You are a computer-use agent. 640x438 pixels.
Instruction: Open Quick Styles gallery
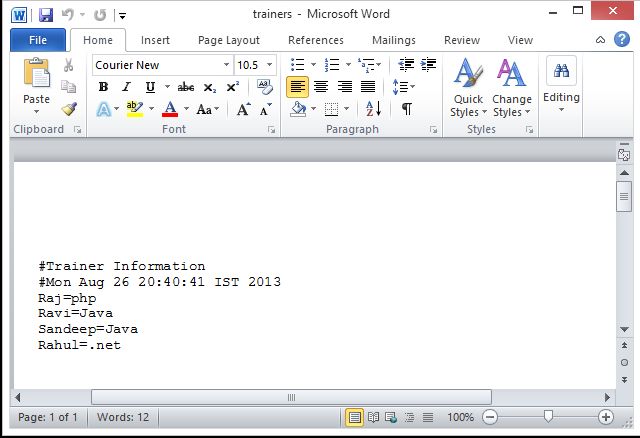click(468, 87)
